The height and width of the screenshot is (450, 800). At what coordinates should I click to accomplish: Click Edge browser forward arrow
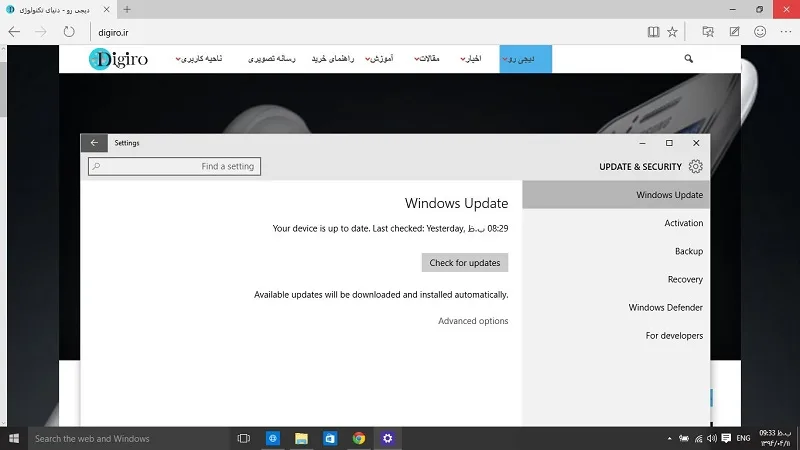[x=41, y=32]
